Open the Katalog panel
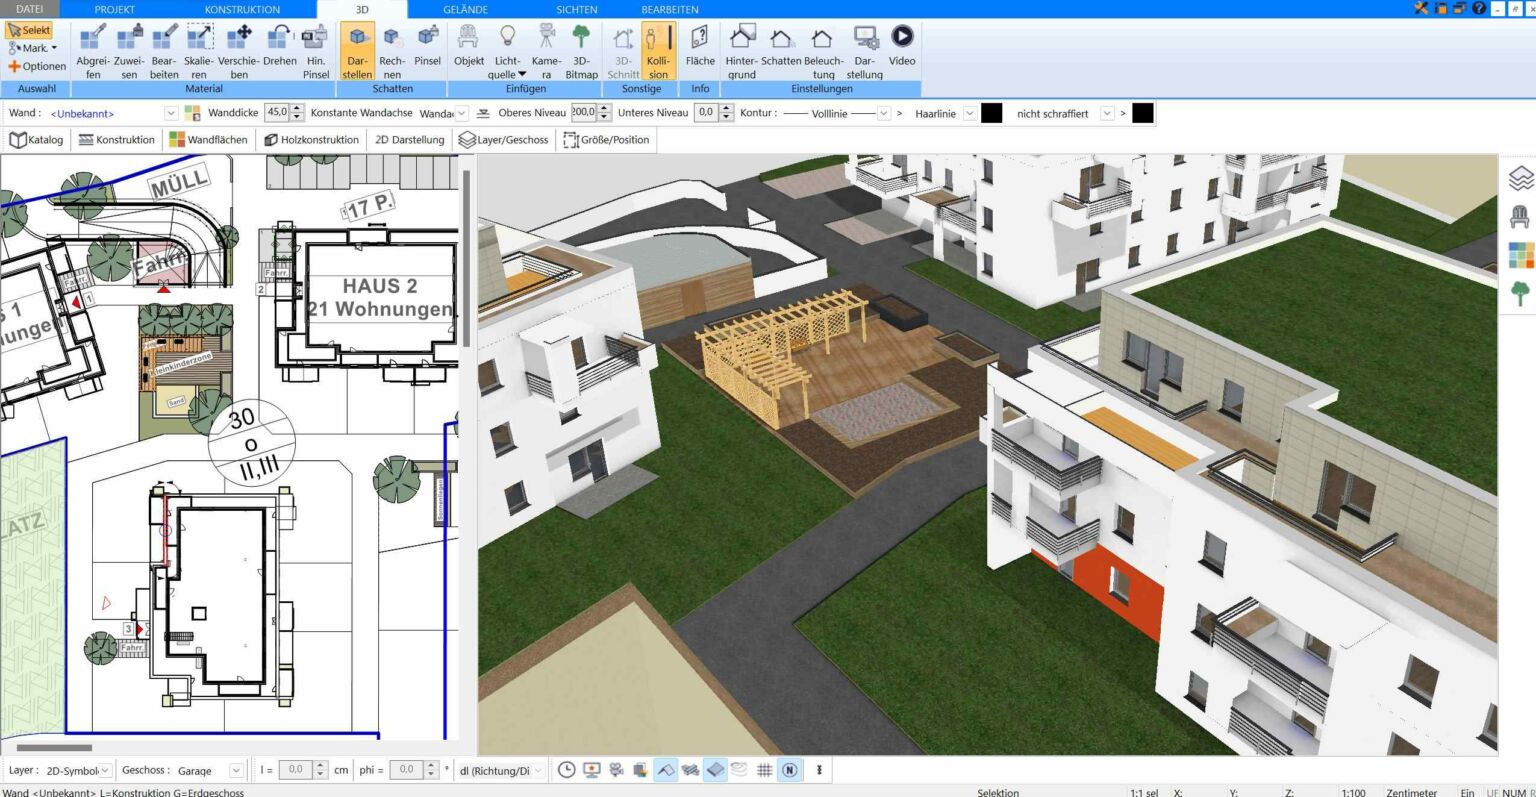 36,139
